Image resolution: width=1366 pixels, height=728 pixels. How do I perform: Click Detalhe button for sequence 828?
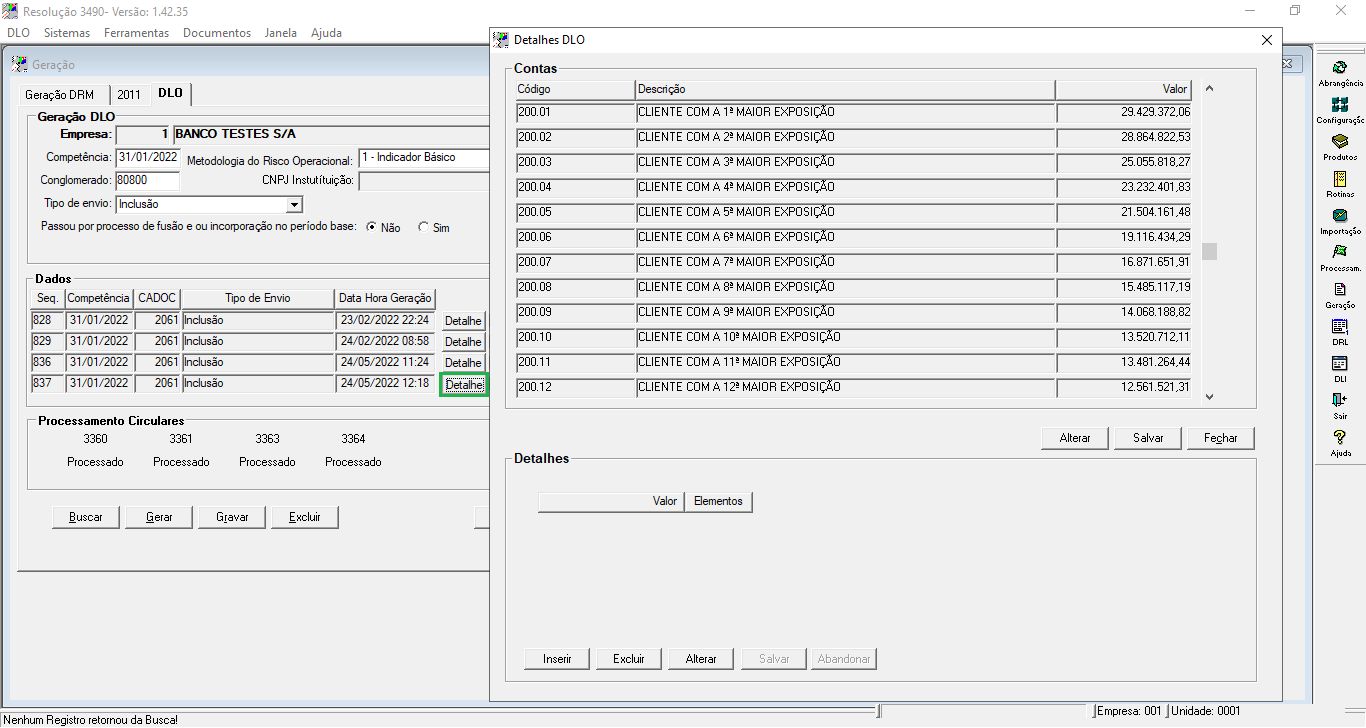[463, 322]
